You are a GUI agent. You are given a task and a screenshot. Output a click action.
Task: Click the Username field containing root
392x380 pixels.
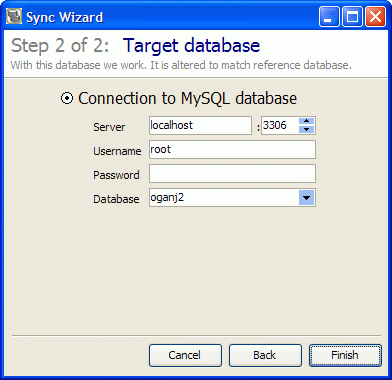[232, 149]
